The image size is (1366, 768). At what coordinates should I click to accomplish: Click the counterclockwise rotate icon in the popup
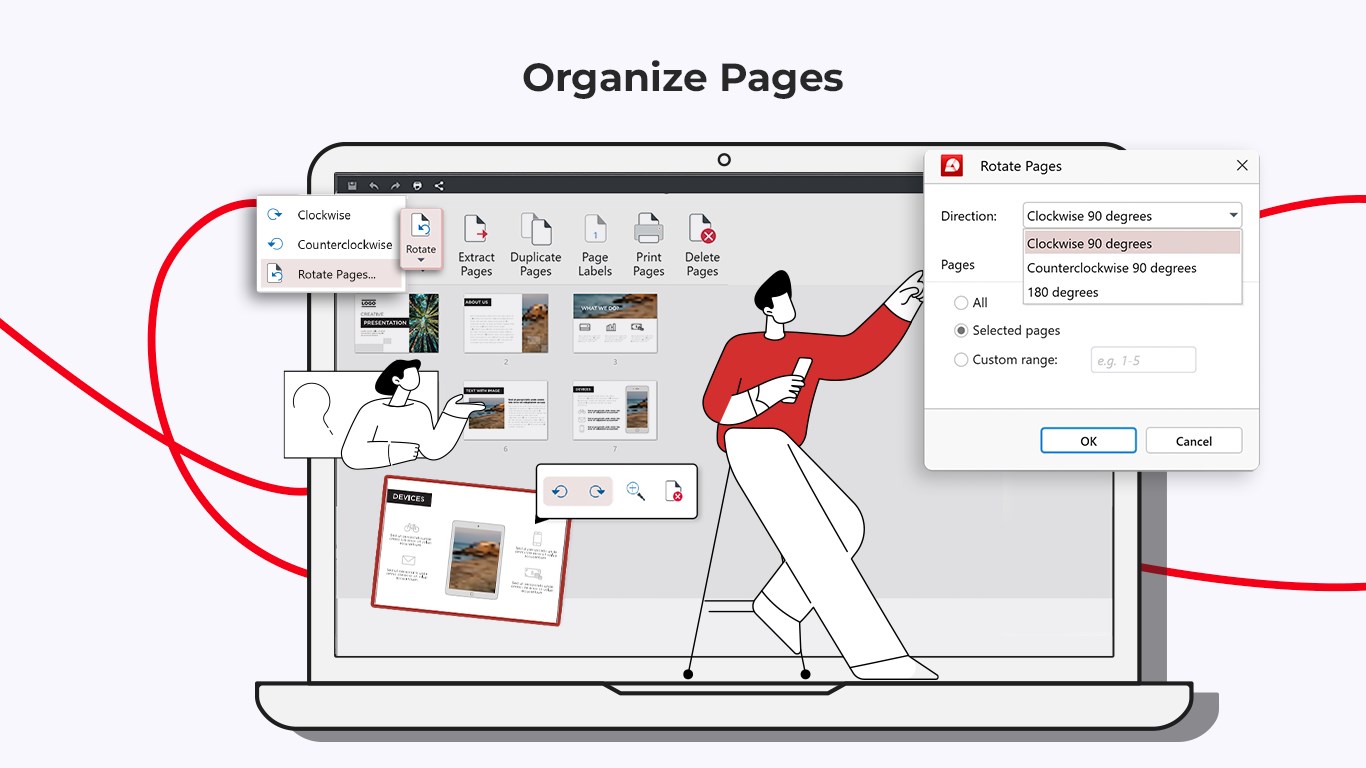tap(561, 491)
